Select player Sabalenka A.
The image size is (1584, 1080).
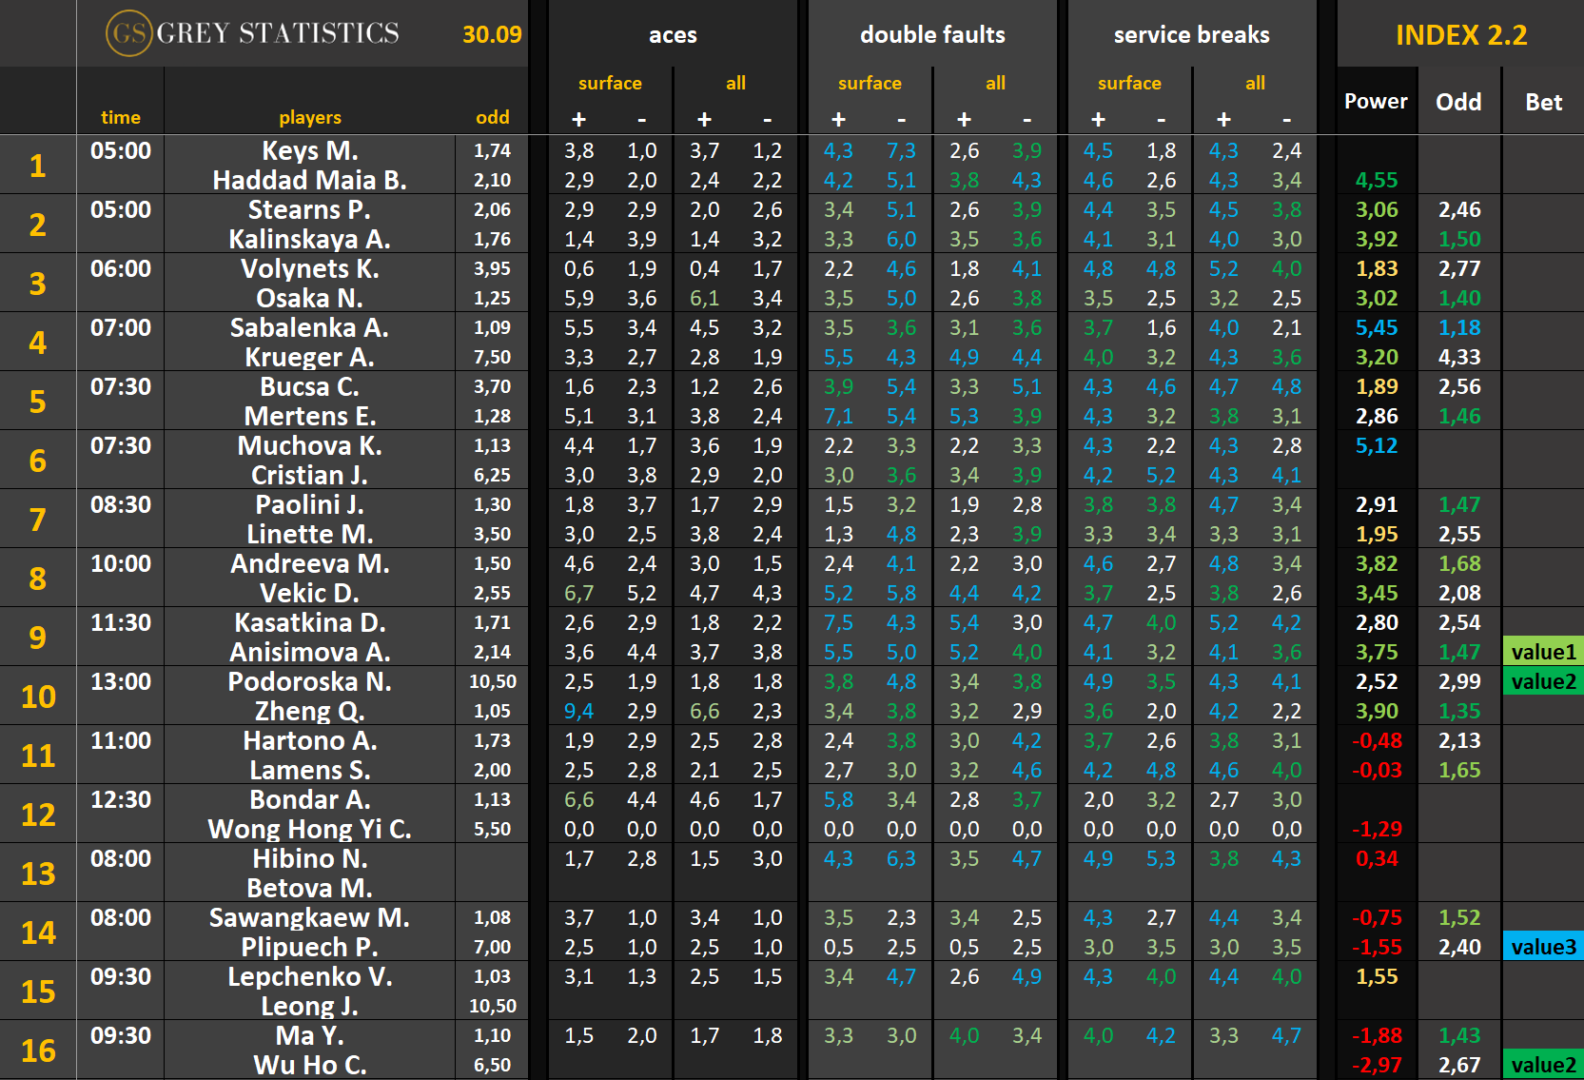point(310,328)
